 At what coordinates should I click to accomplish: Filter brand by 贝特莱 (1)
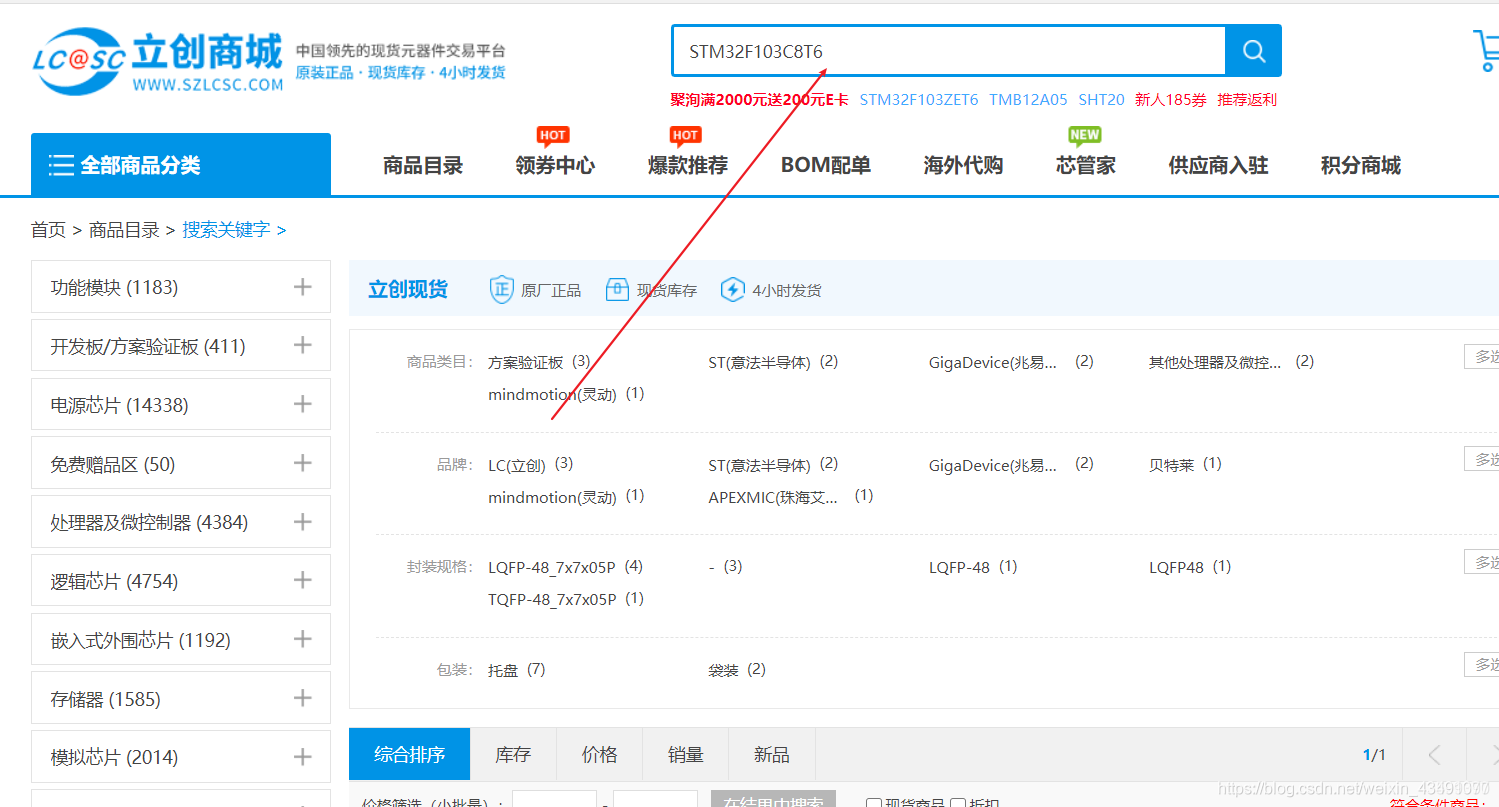point(1185,465)
